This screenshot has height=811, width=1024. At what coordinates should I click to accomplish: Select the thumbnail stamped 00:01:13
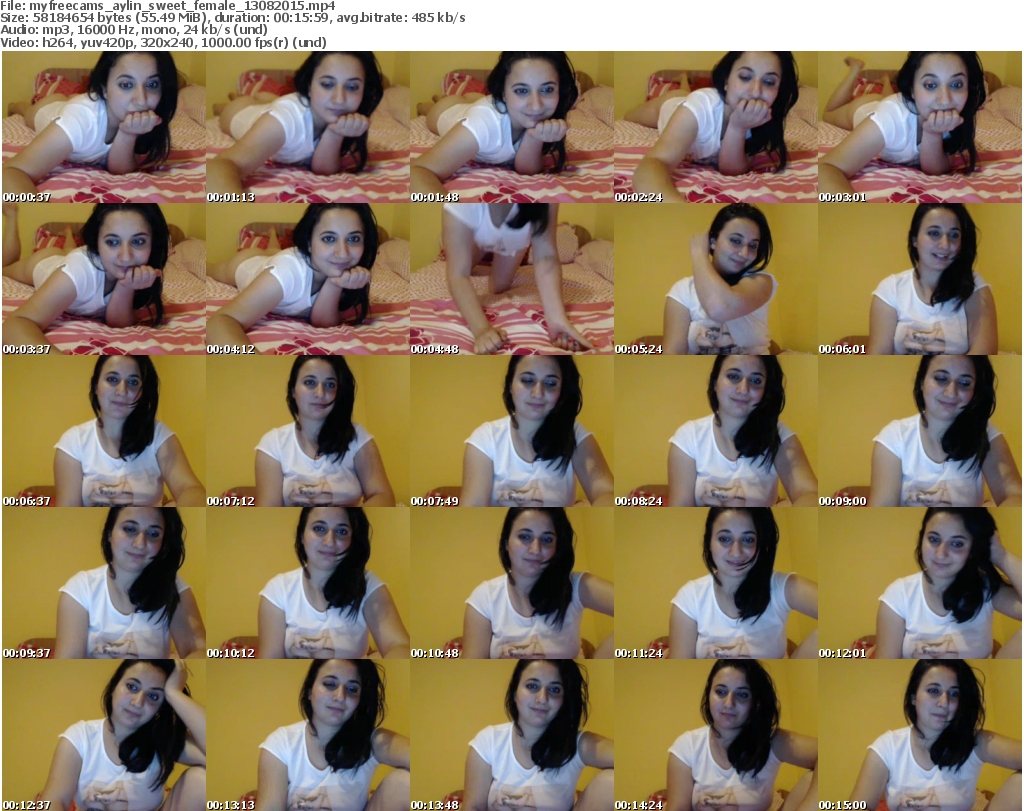pyautogui.click(x=308, y=127)
